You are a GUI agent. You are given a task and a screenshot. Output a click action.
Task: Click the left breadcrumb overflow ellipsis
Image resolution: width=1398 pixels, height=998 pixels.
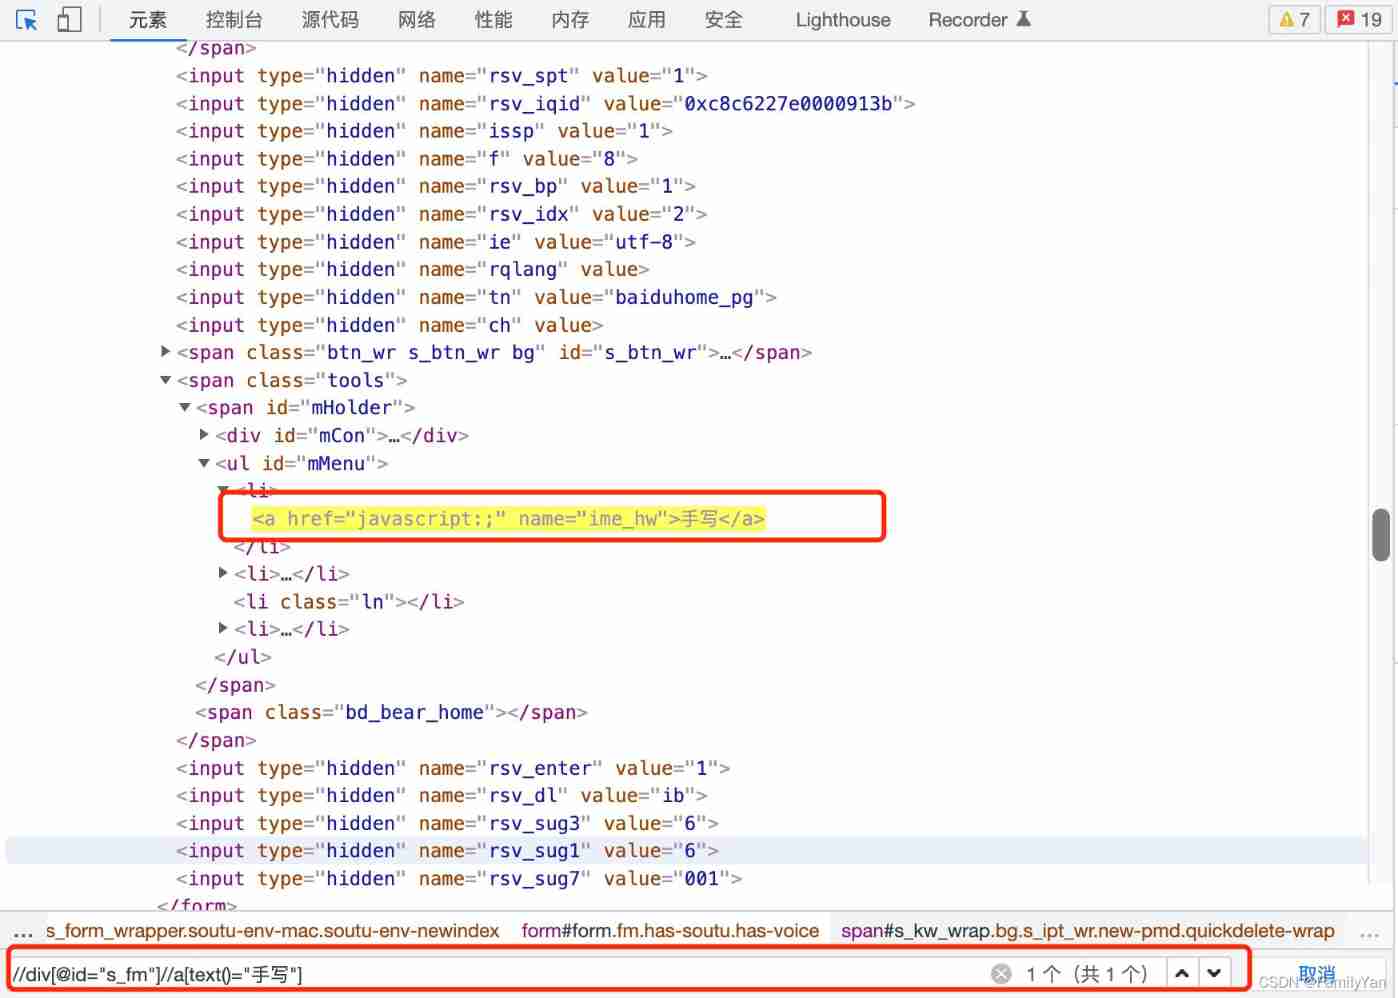23,932
